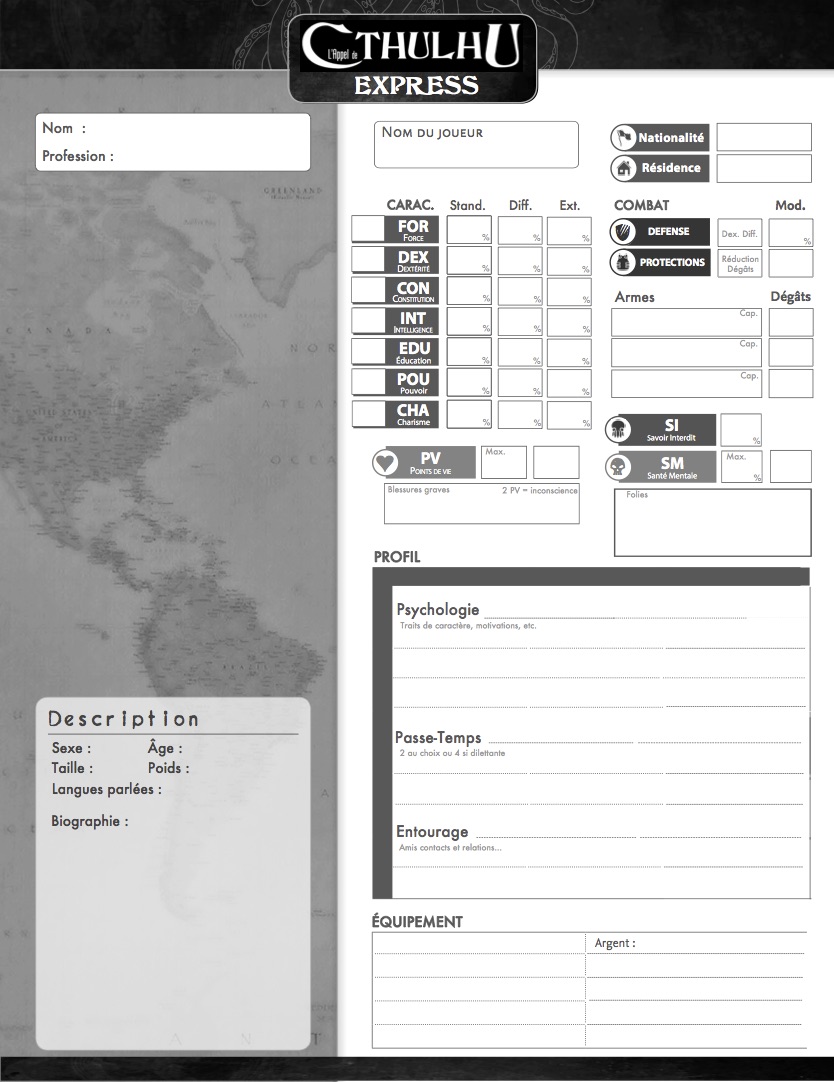Click the Passe-Temps heading
This screenshot has width=834, height=1082.
[x=438, y=738]
